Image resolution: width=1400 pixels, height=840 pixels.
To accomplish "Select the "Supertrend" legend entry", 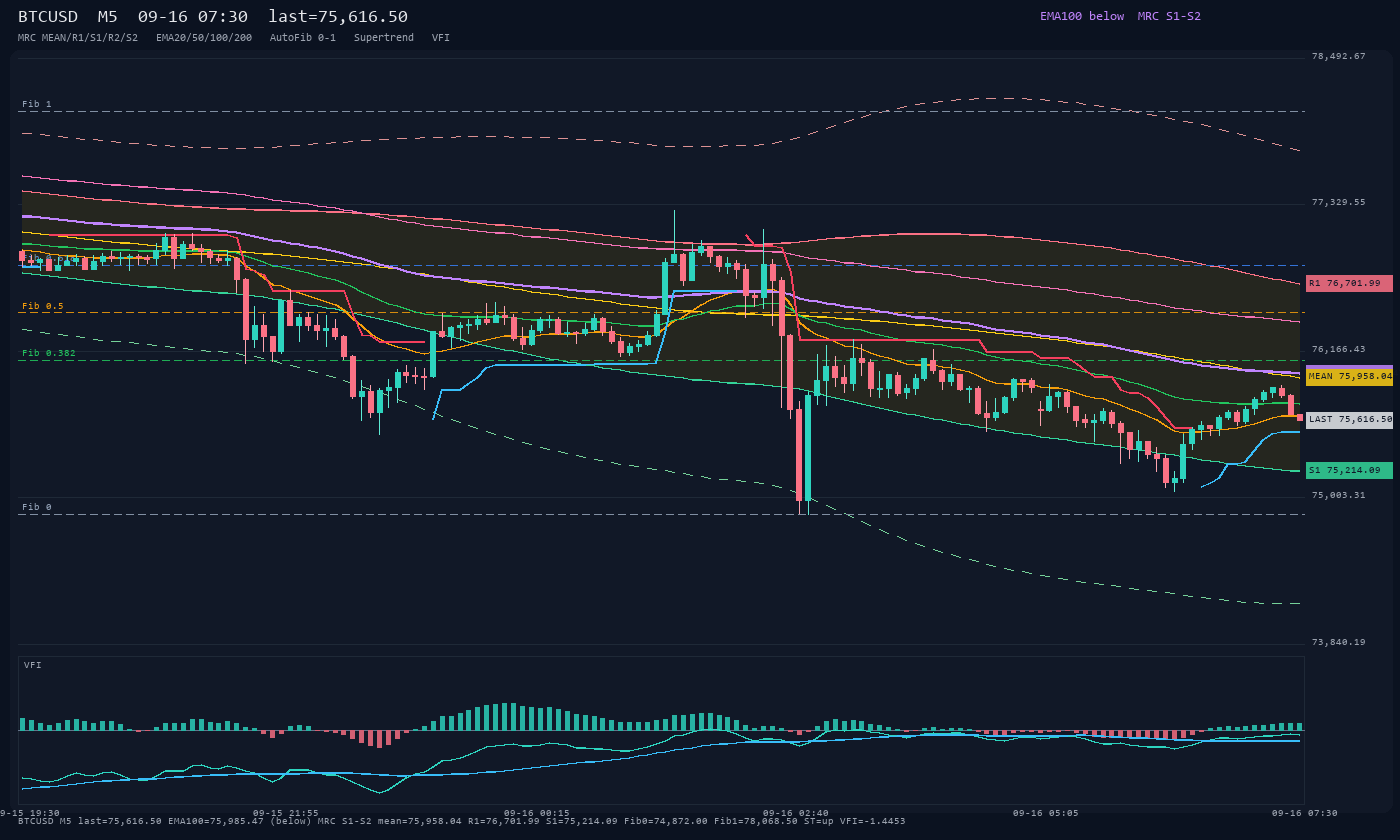I will 384,37.
